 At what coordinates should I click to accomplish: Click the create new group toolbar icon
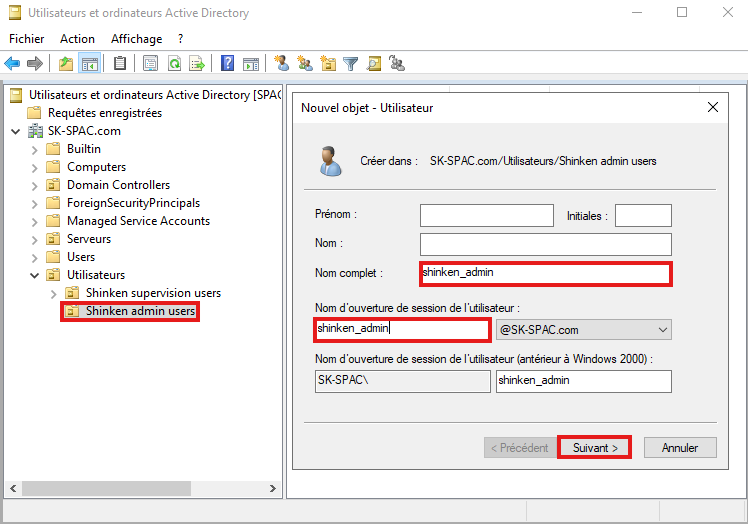coord(305,63)
